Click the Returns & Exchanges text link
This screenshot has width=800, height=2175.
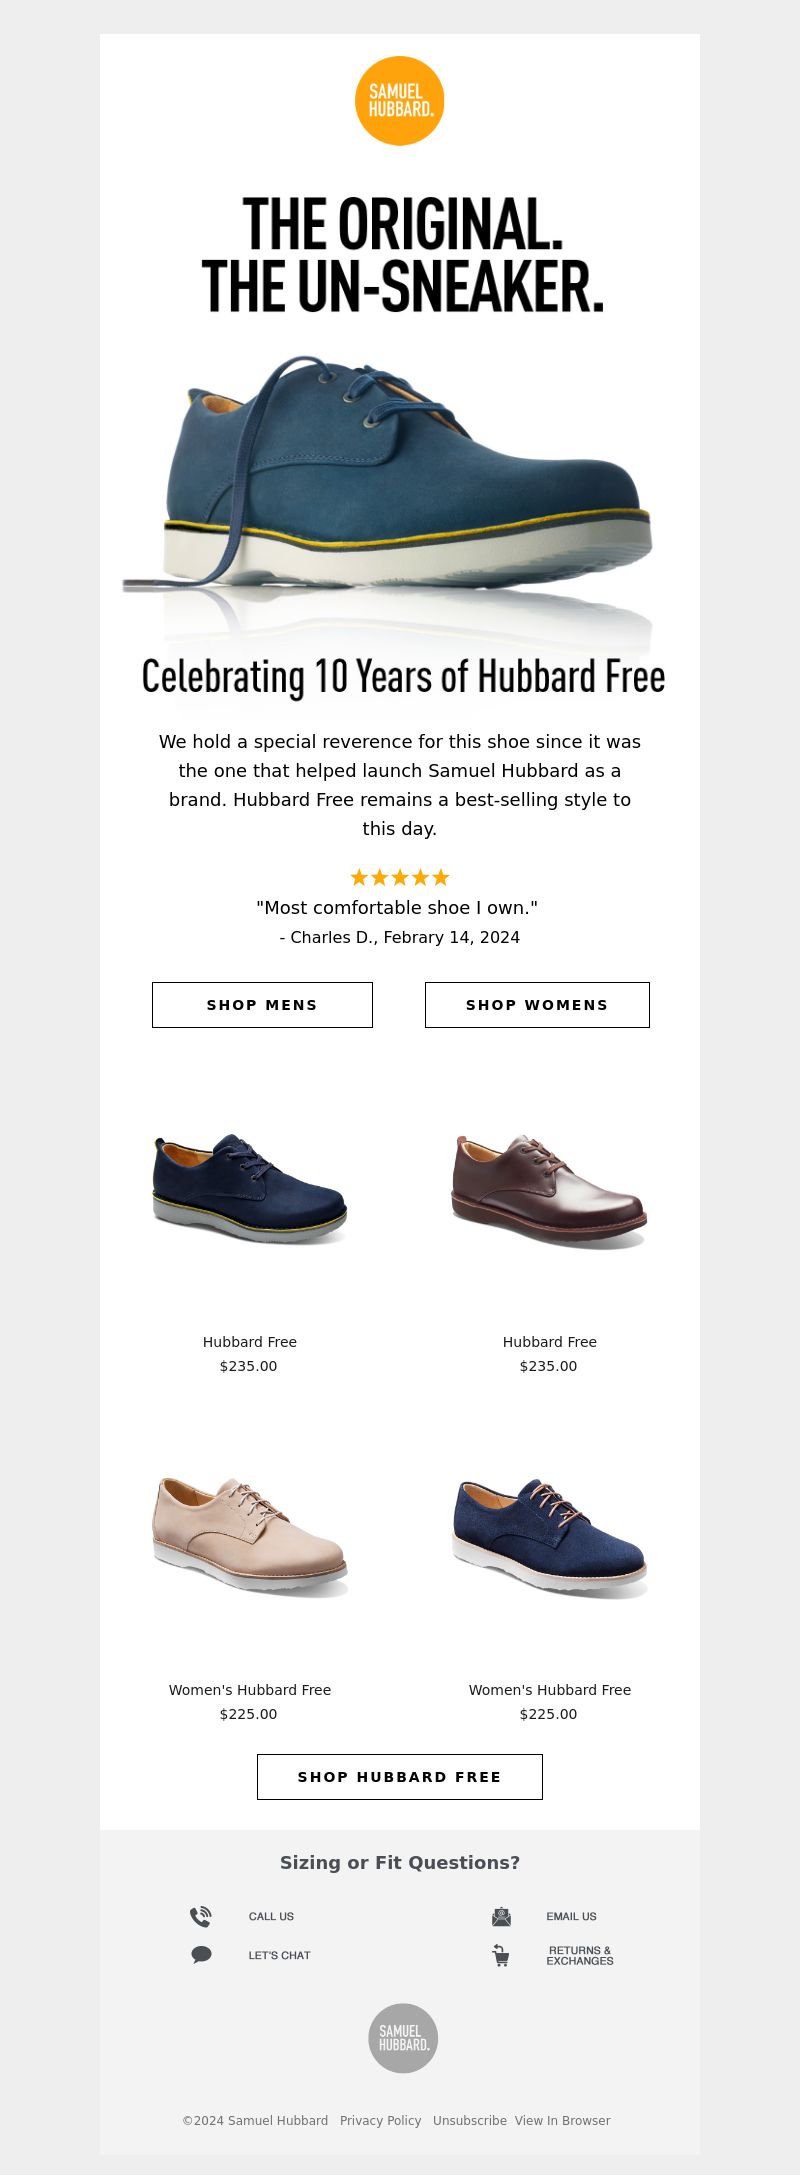coord(580,1955)
